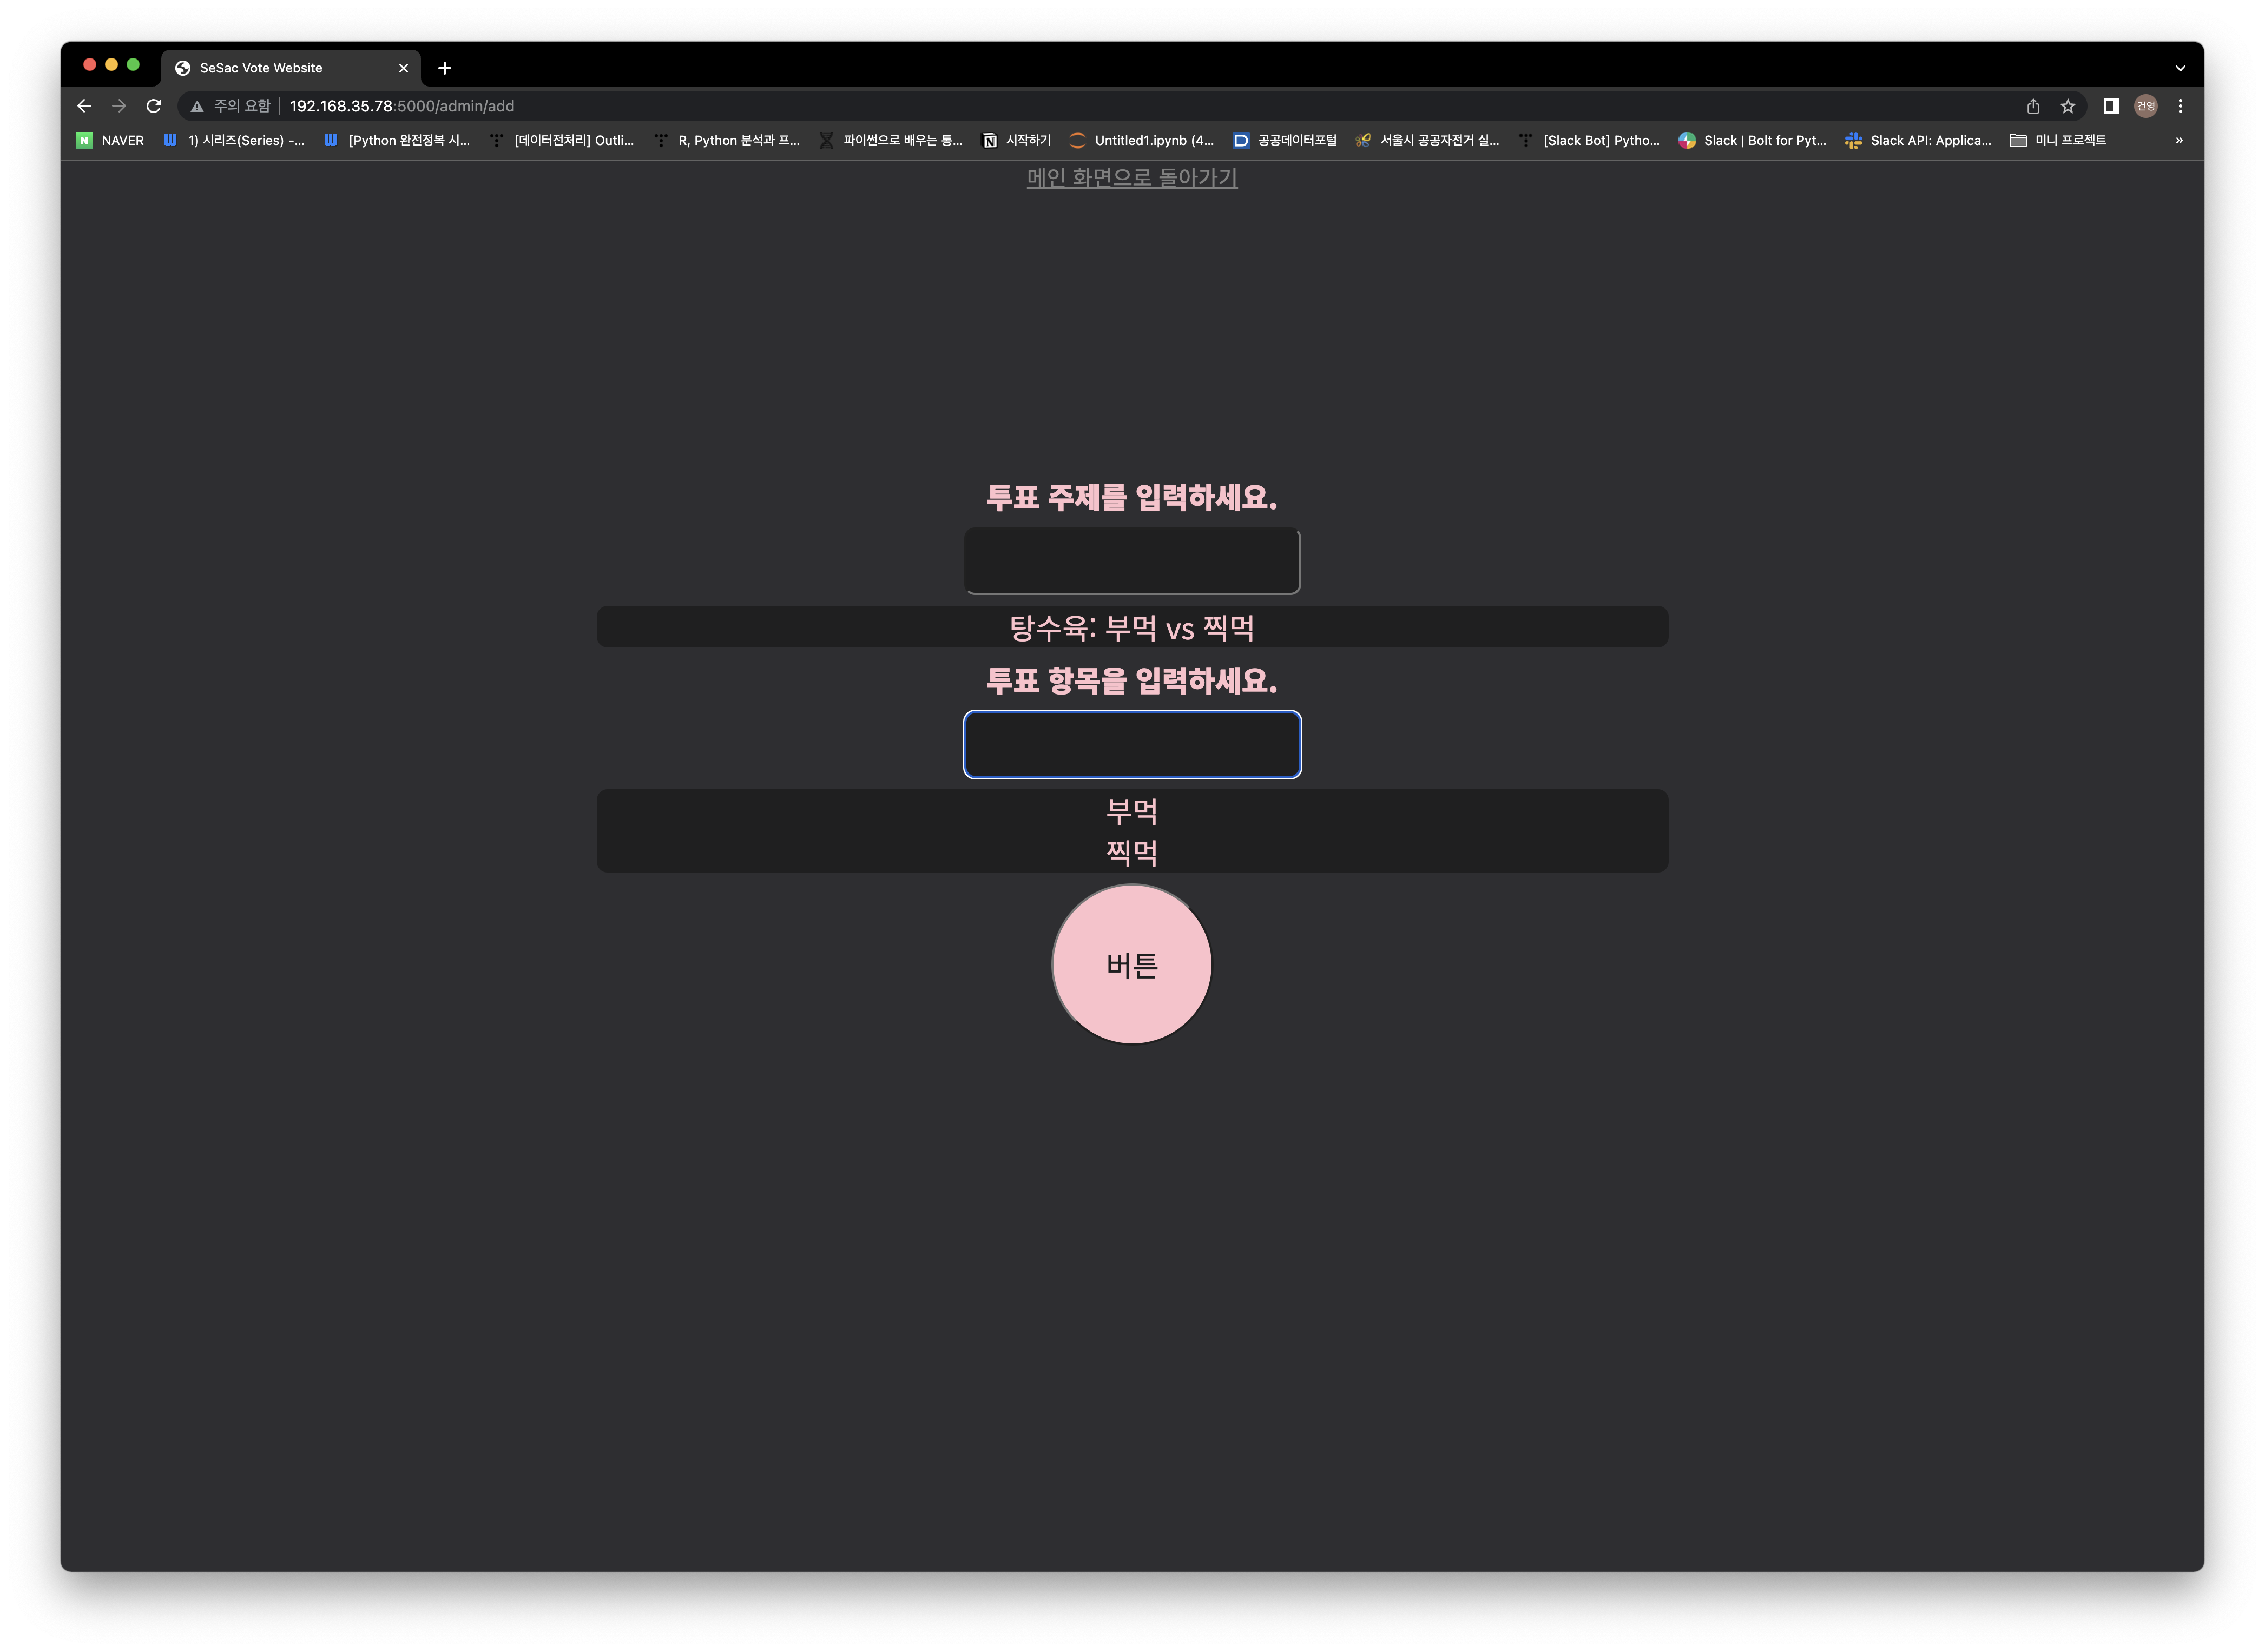The width and height of the screenshot is (2265, 1652).
Task: Click the browser back arrow
Action: 84,106
